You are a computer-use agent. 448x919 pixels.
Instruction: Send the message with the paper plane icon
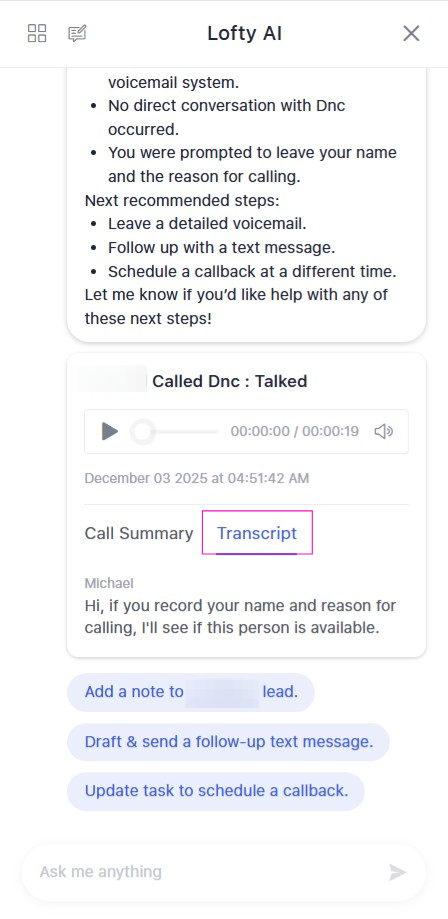398,872
